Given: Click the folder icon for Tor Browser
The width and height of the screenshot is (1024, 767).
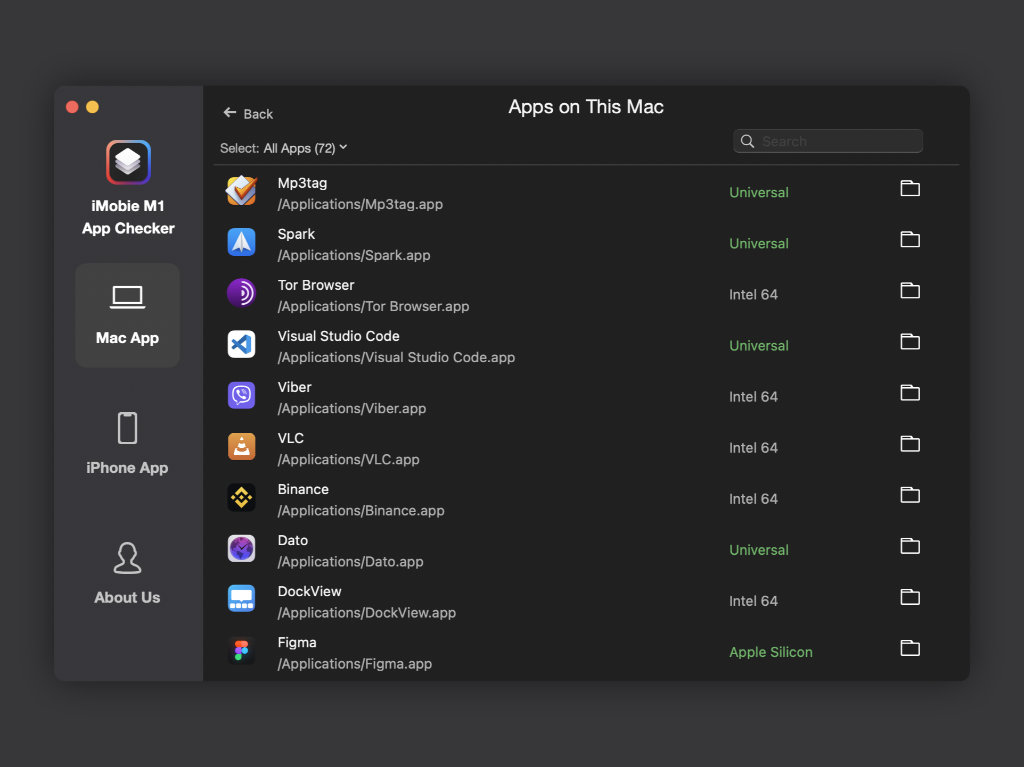Looking at the screenshot, I should [910, 291].
